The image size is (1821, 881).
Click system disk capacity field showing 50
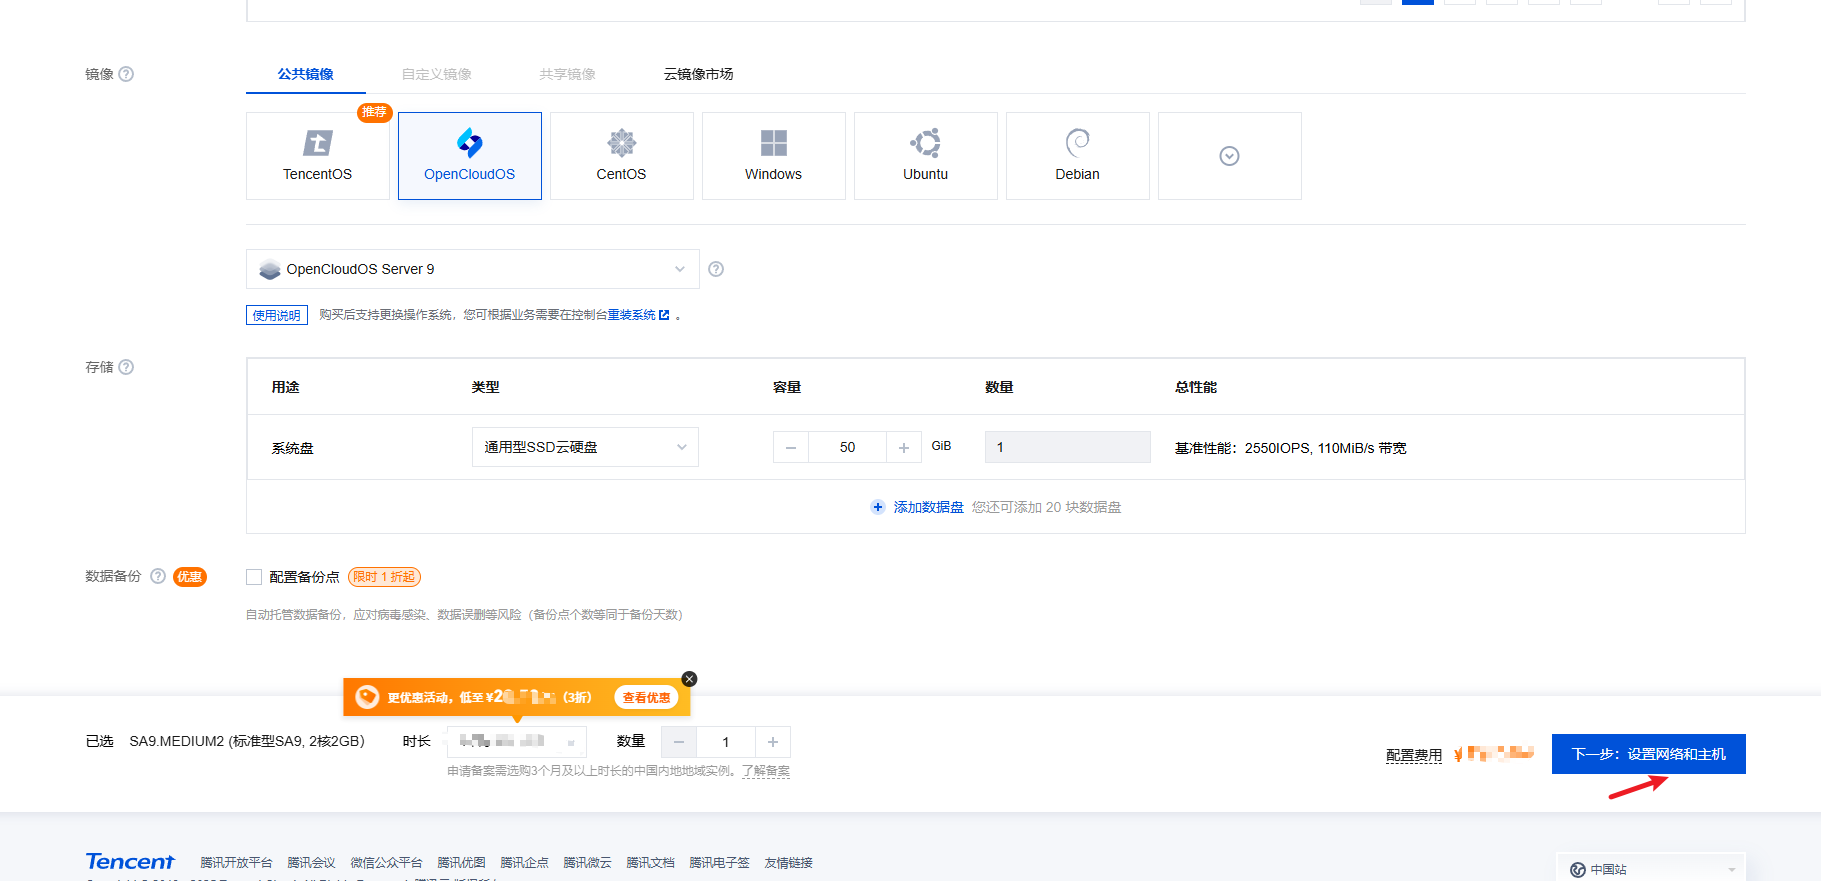click(848, 447)
